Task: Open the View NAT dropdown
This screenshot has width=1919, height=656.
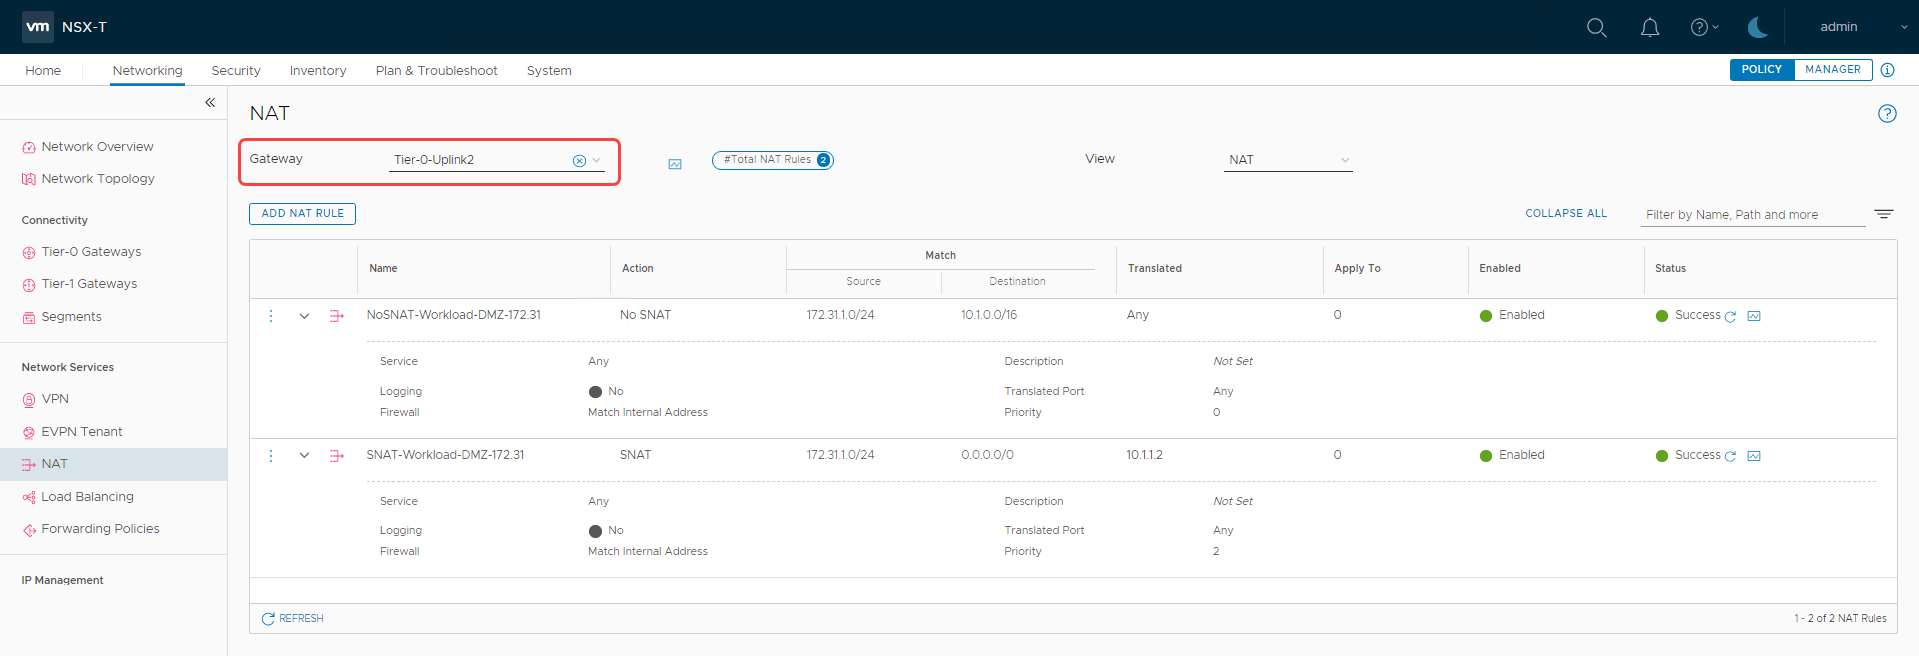Action: [1288, 160]
